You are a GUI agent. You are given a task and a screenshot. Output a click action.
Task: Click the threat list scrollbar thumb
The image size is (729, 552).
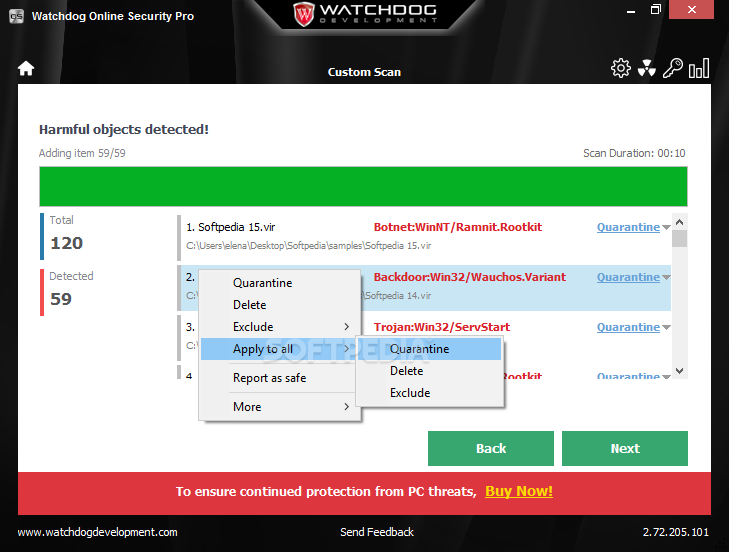pos(679,239)
